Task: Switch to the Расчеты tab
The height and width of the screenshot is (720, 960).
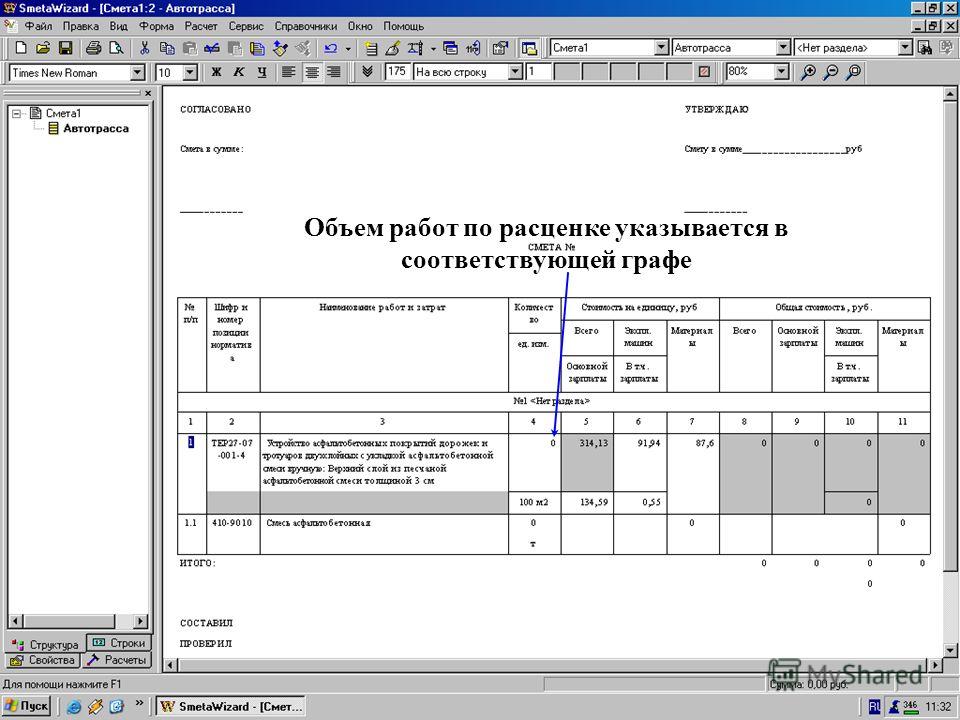Action: coord(116,660)
